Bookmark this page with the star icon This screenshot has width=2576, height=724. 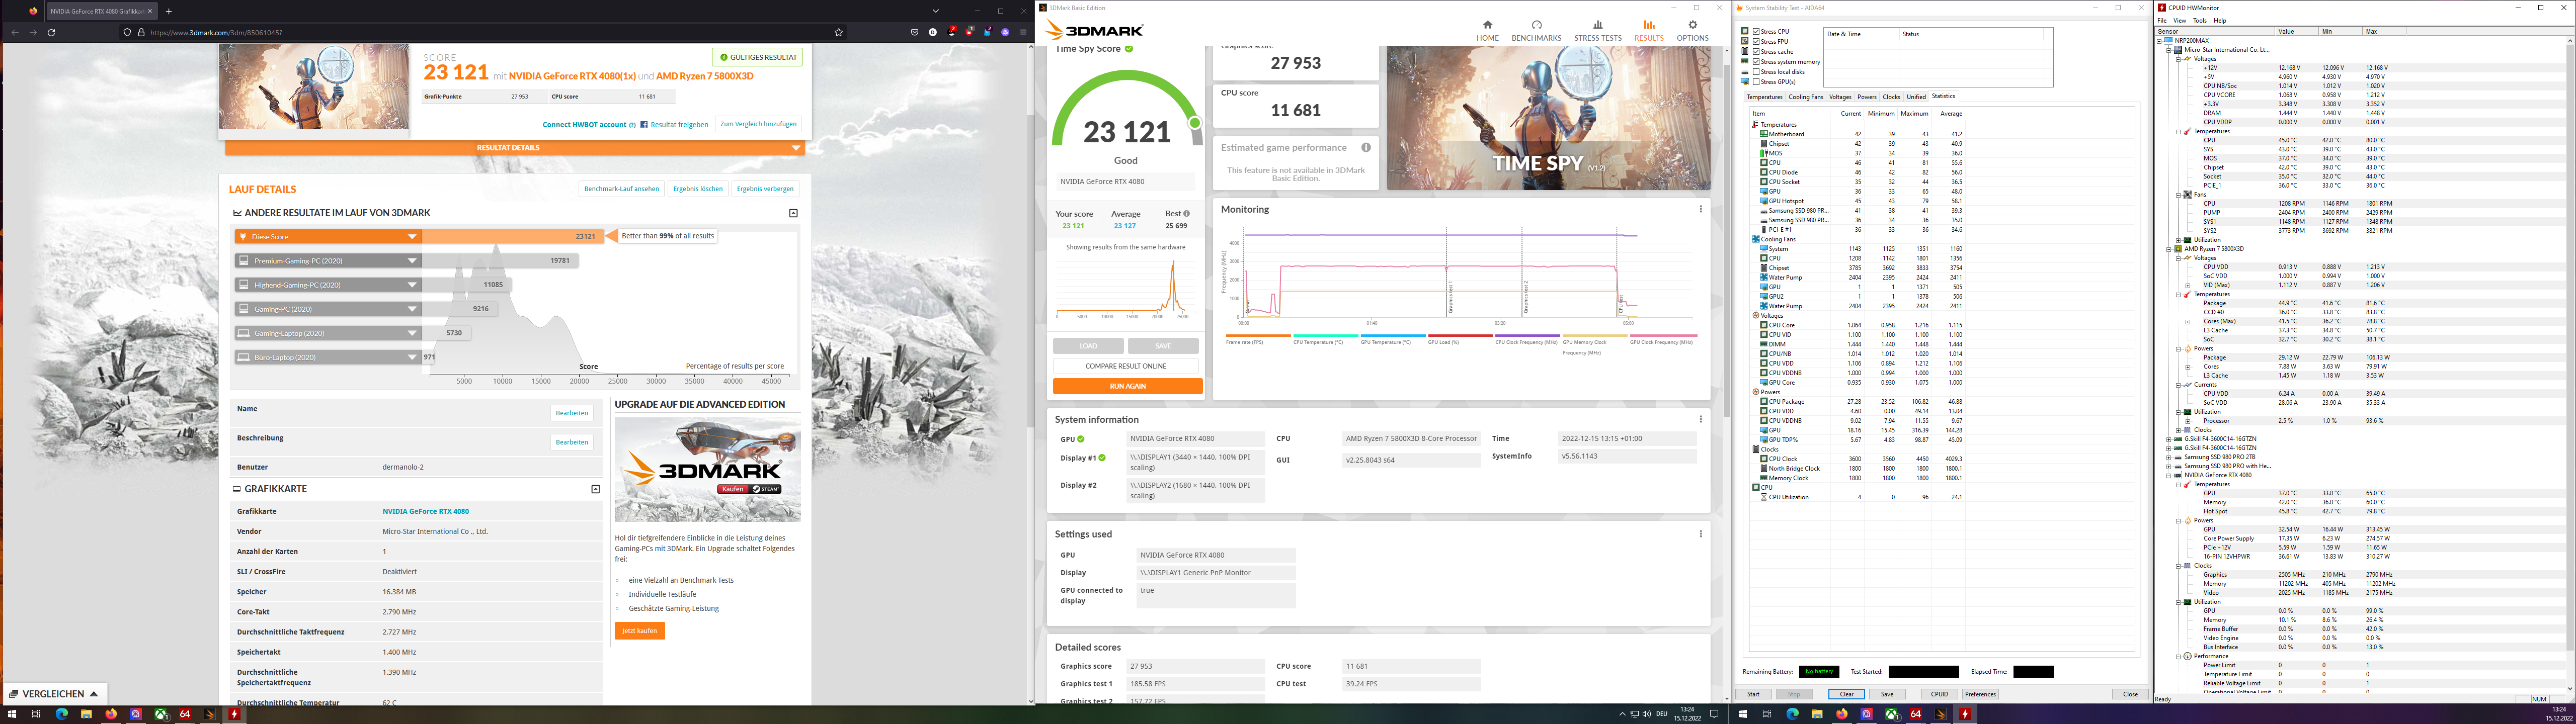coord(838,32)
